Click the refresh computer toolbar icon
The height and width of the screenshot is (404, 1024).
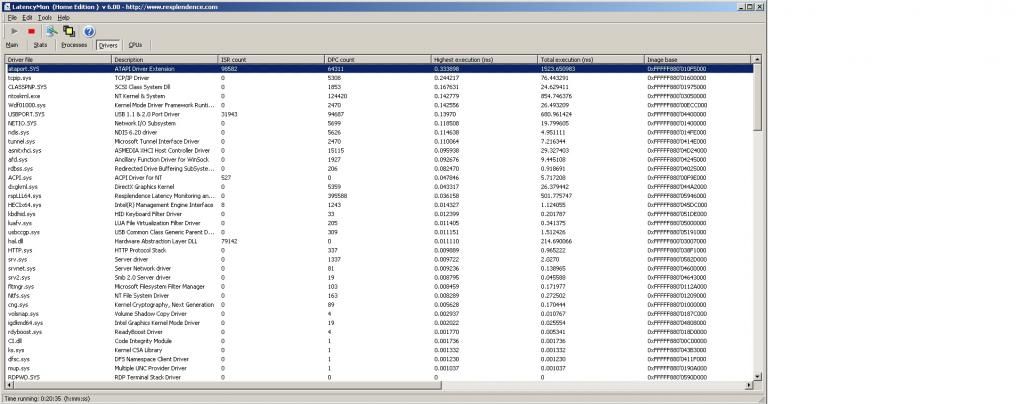tap(51, 31)
